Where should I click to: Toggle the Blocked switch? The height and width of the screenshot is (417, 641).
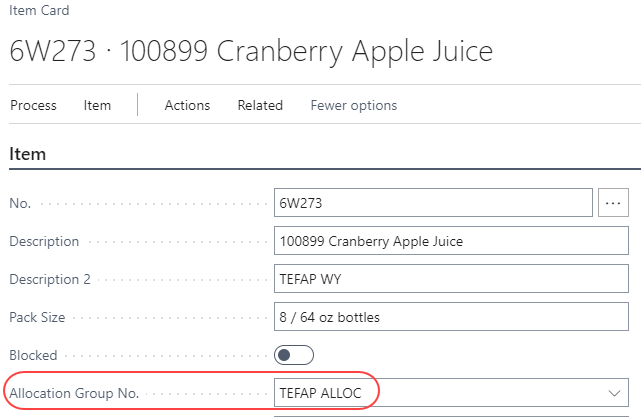[294, 355]
